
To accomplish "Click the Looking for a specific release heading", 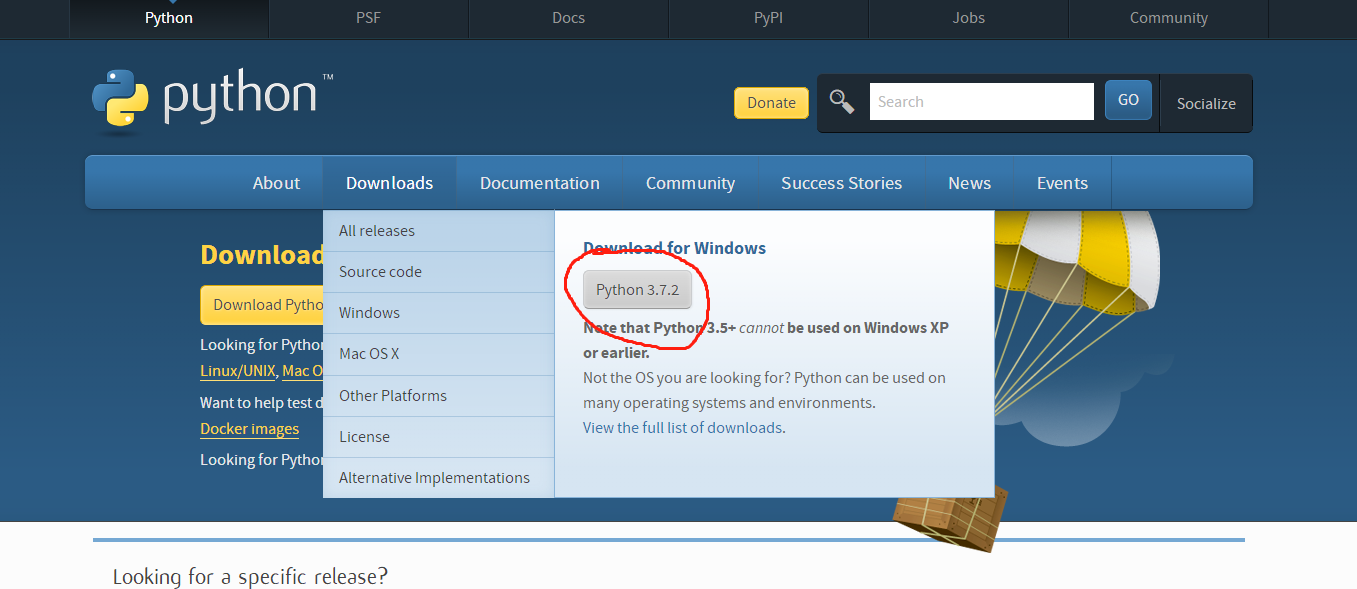I will coord(250,577).
